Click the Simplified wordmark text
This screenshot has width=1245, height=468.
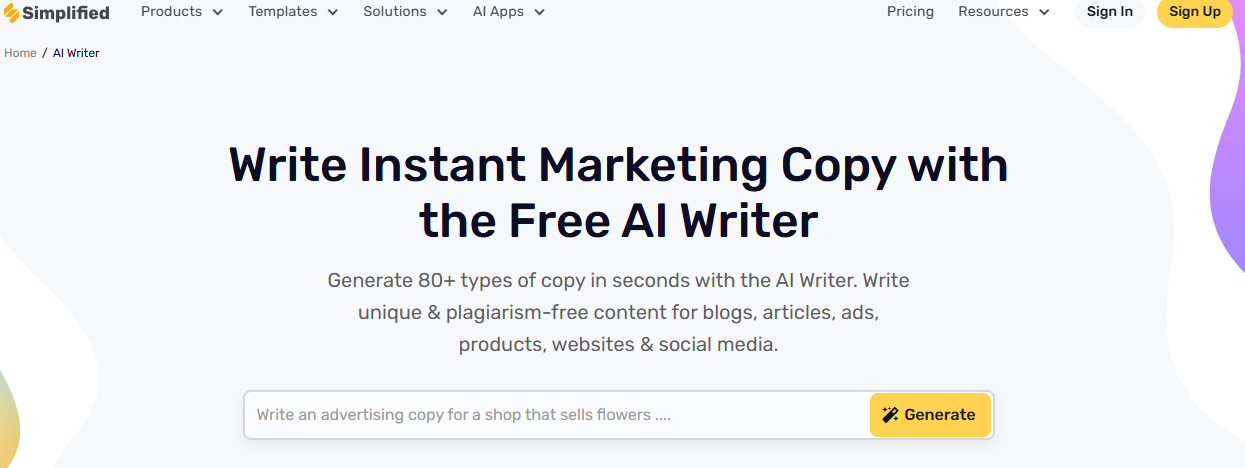click(66, 13)
